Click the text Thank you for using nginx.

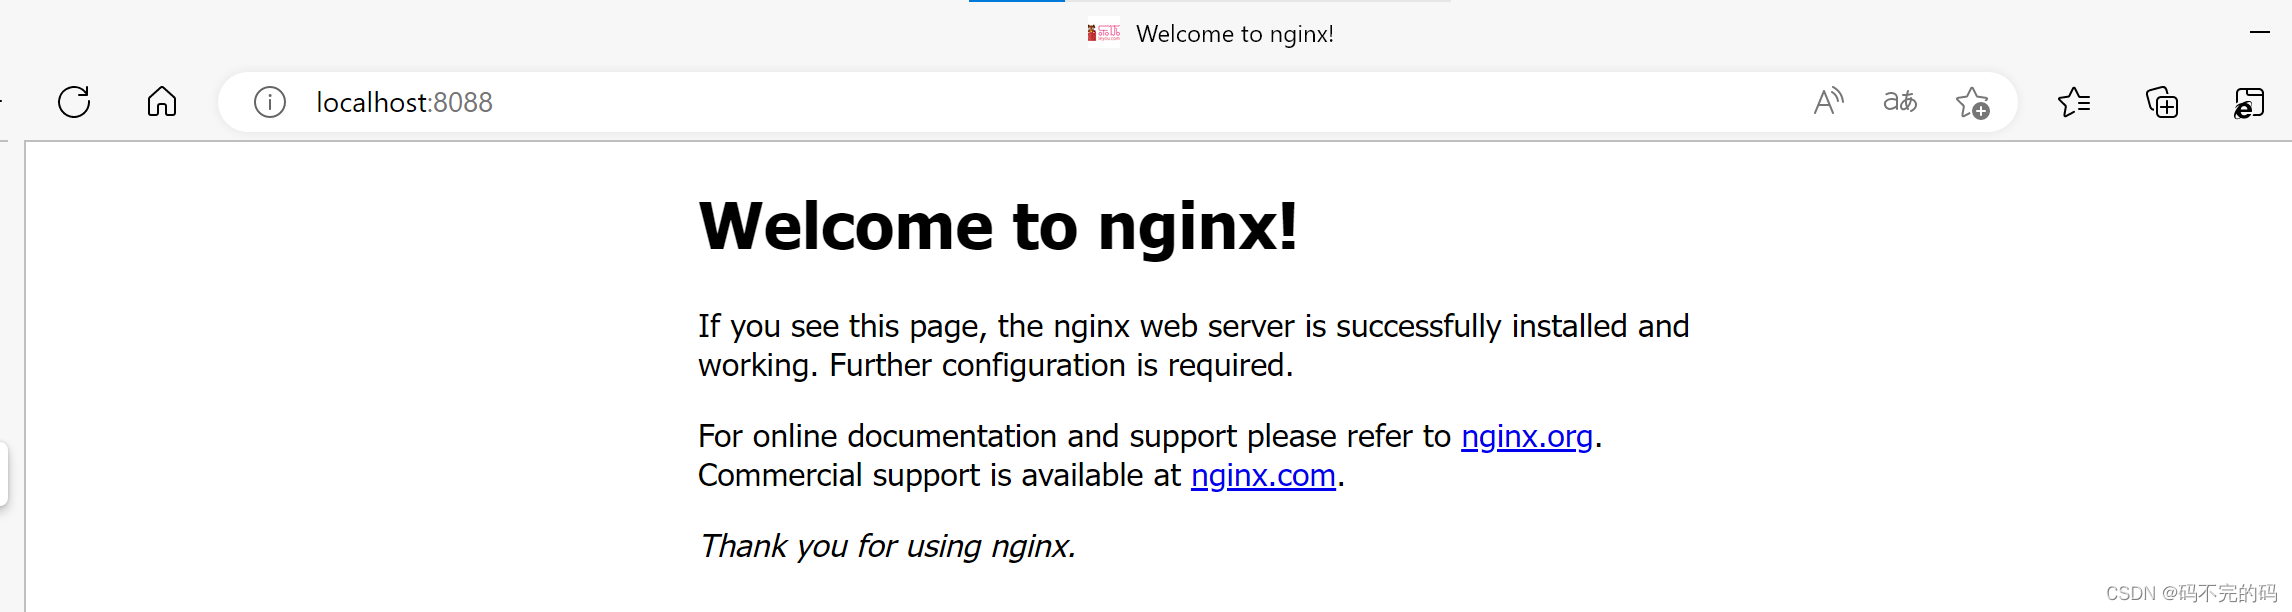coord(887,546)
